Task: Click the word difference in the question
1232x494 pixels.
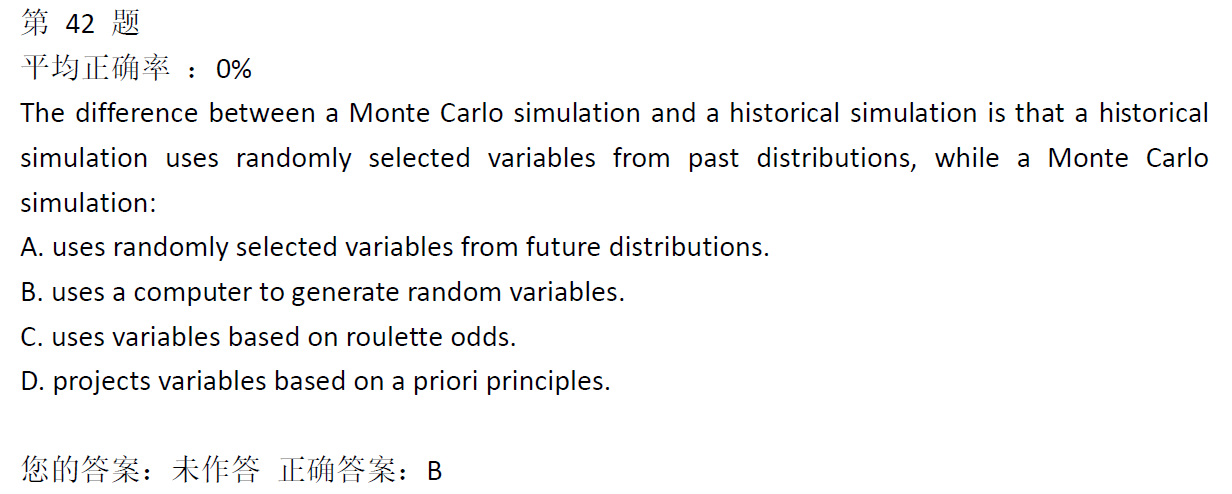Action: pos(135,113)
